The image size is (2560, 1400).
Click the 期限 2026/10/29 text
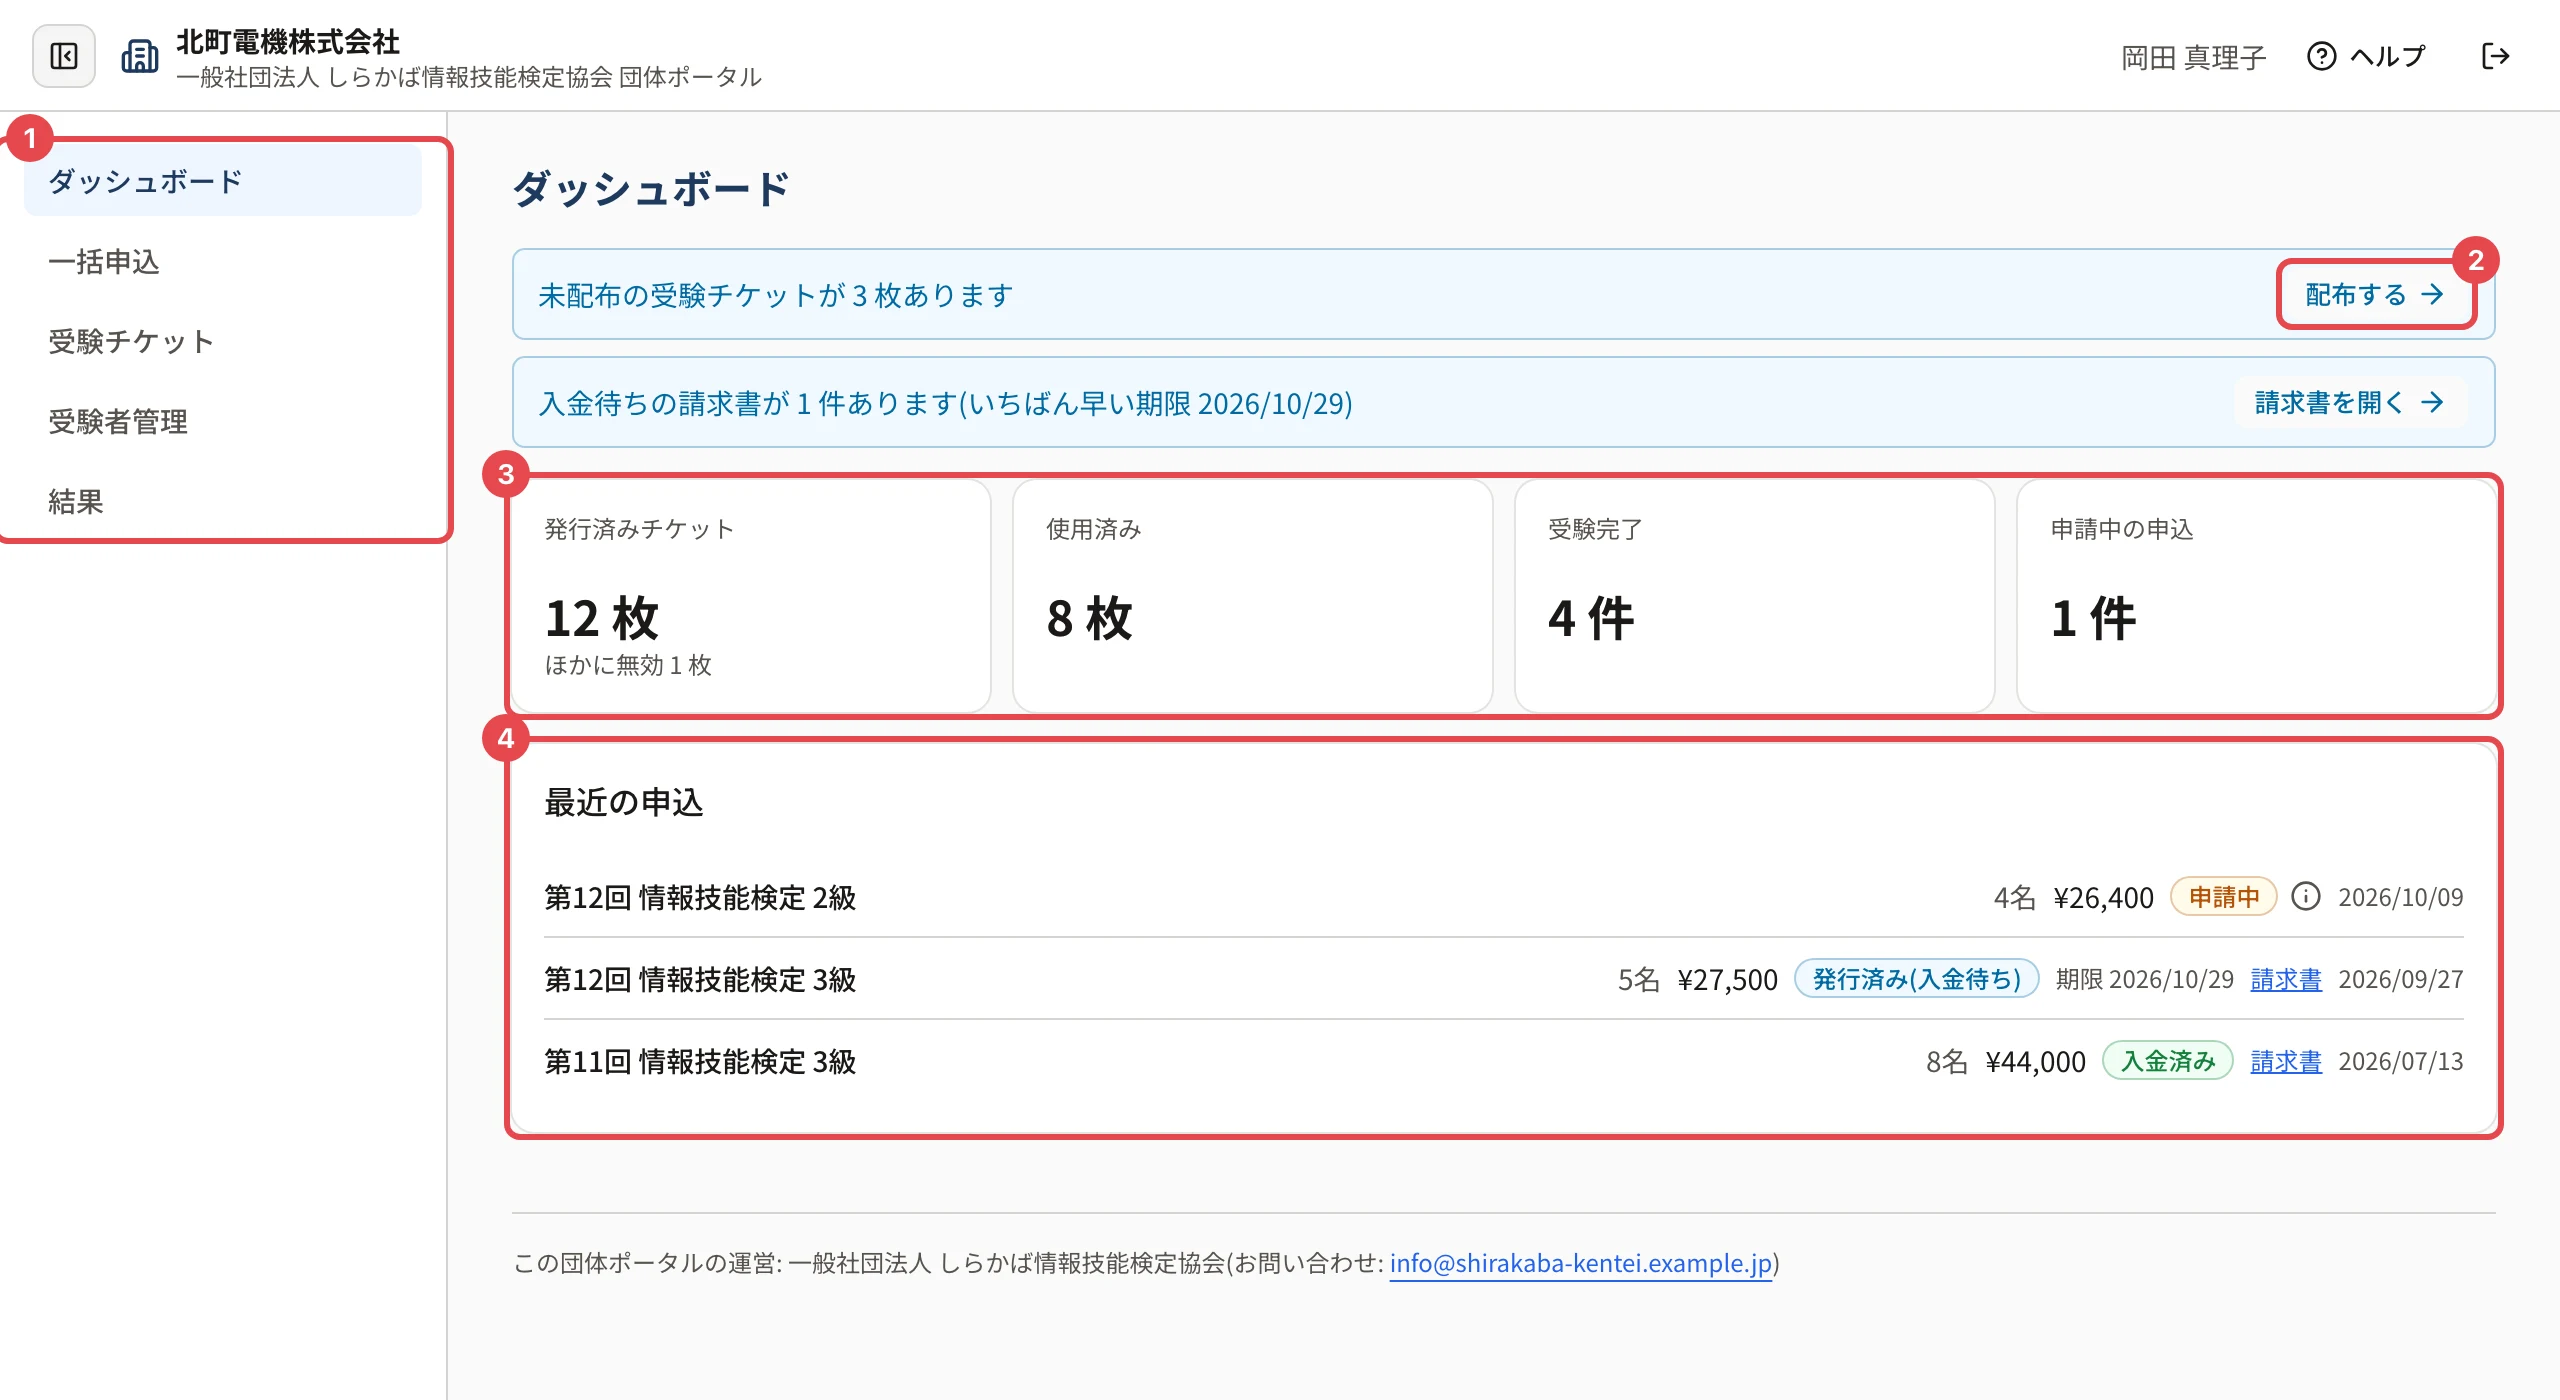[2145, 979]
